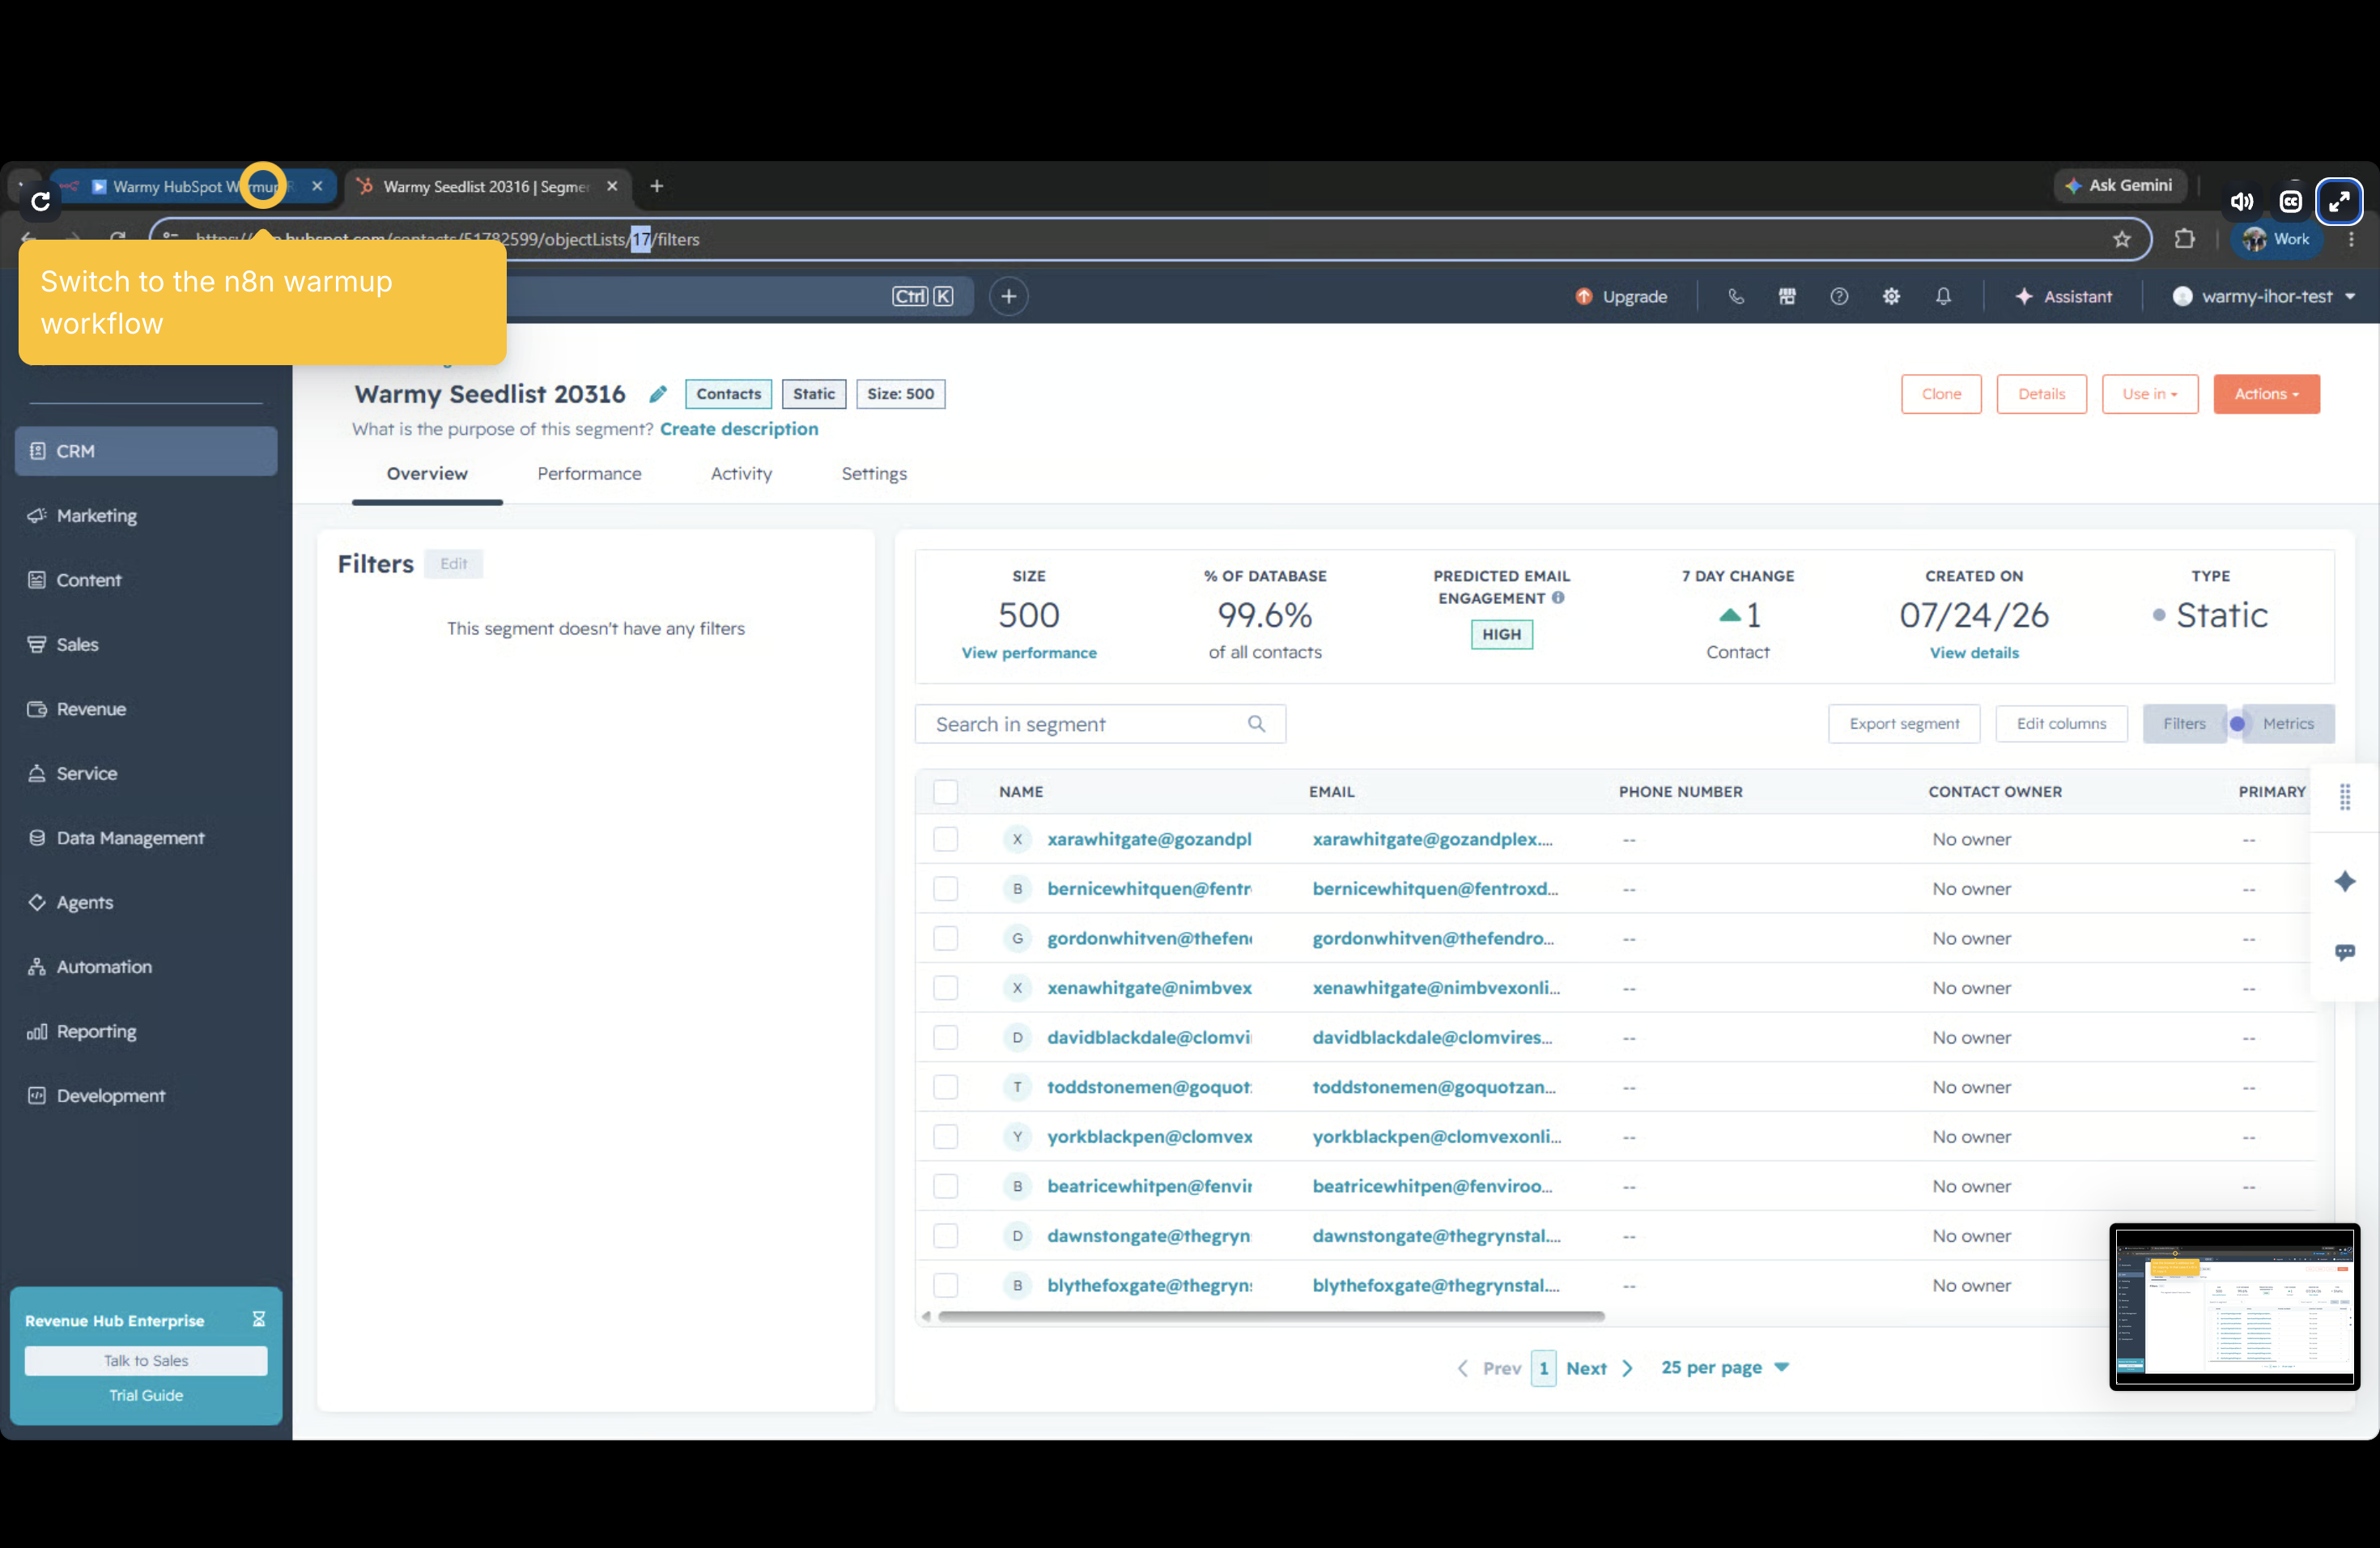Open the View performance link
The width and height of the screenshot is (2380, 1548).
(x=1029, y=652)
